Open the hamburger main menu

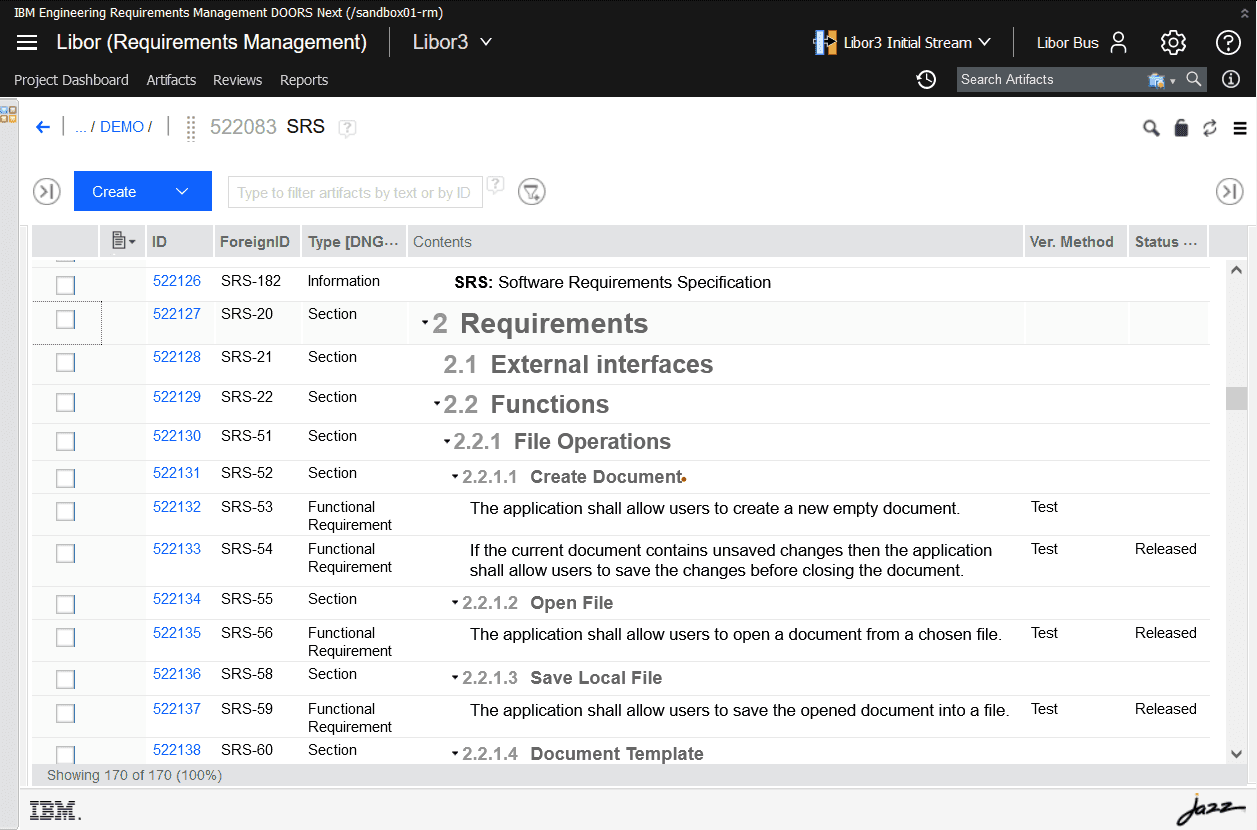coord(27,42)
